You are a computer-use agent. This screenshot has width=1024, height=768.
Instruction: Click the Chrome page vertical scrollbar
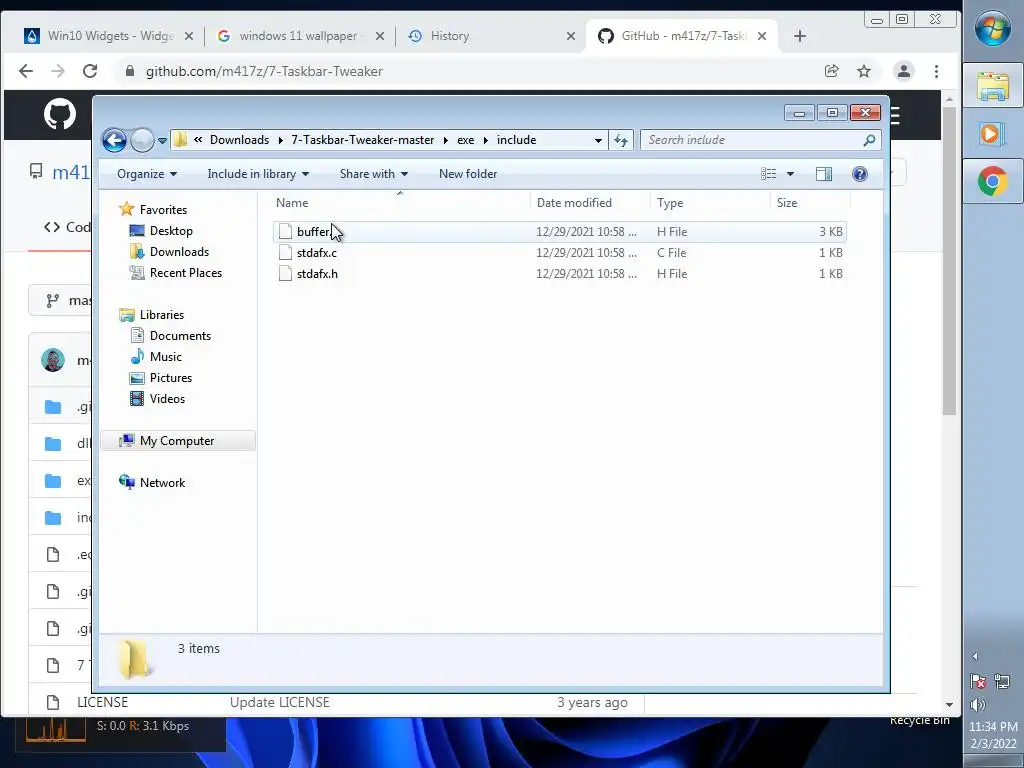[949, 260]
